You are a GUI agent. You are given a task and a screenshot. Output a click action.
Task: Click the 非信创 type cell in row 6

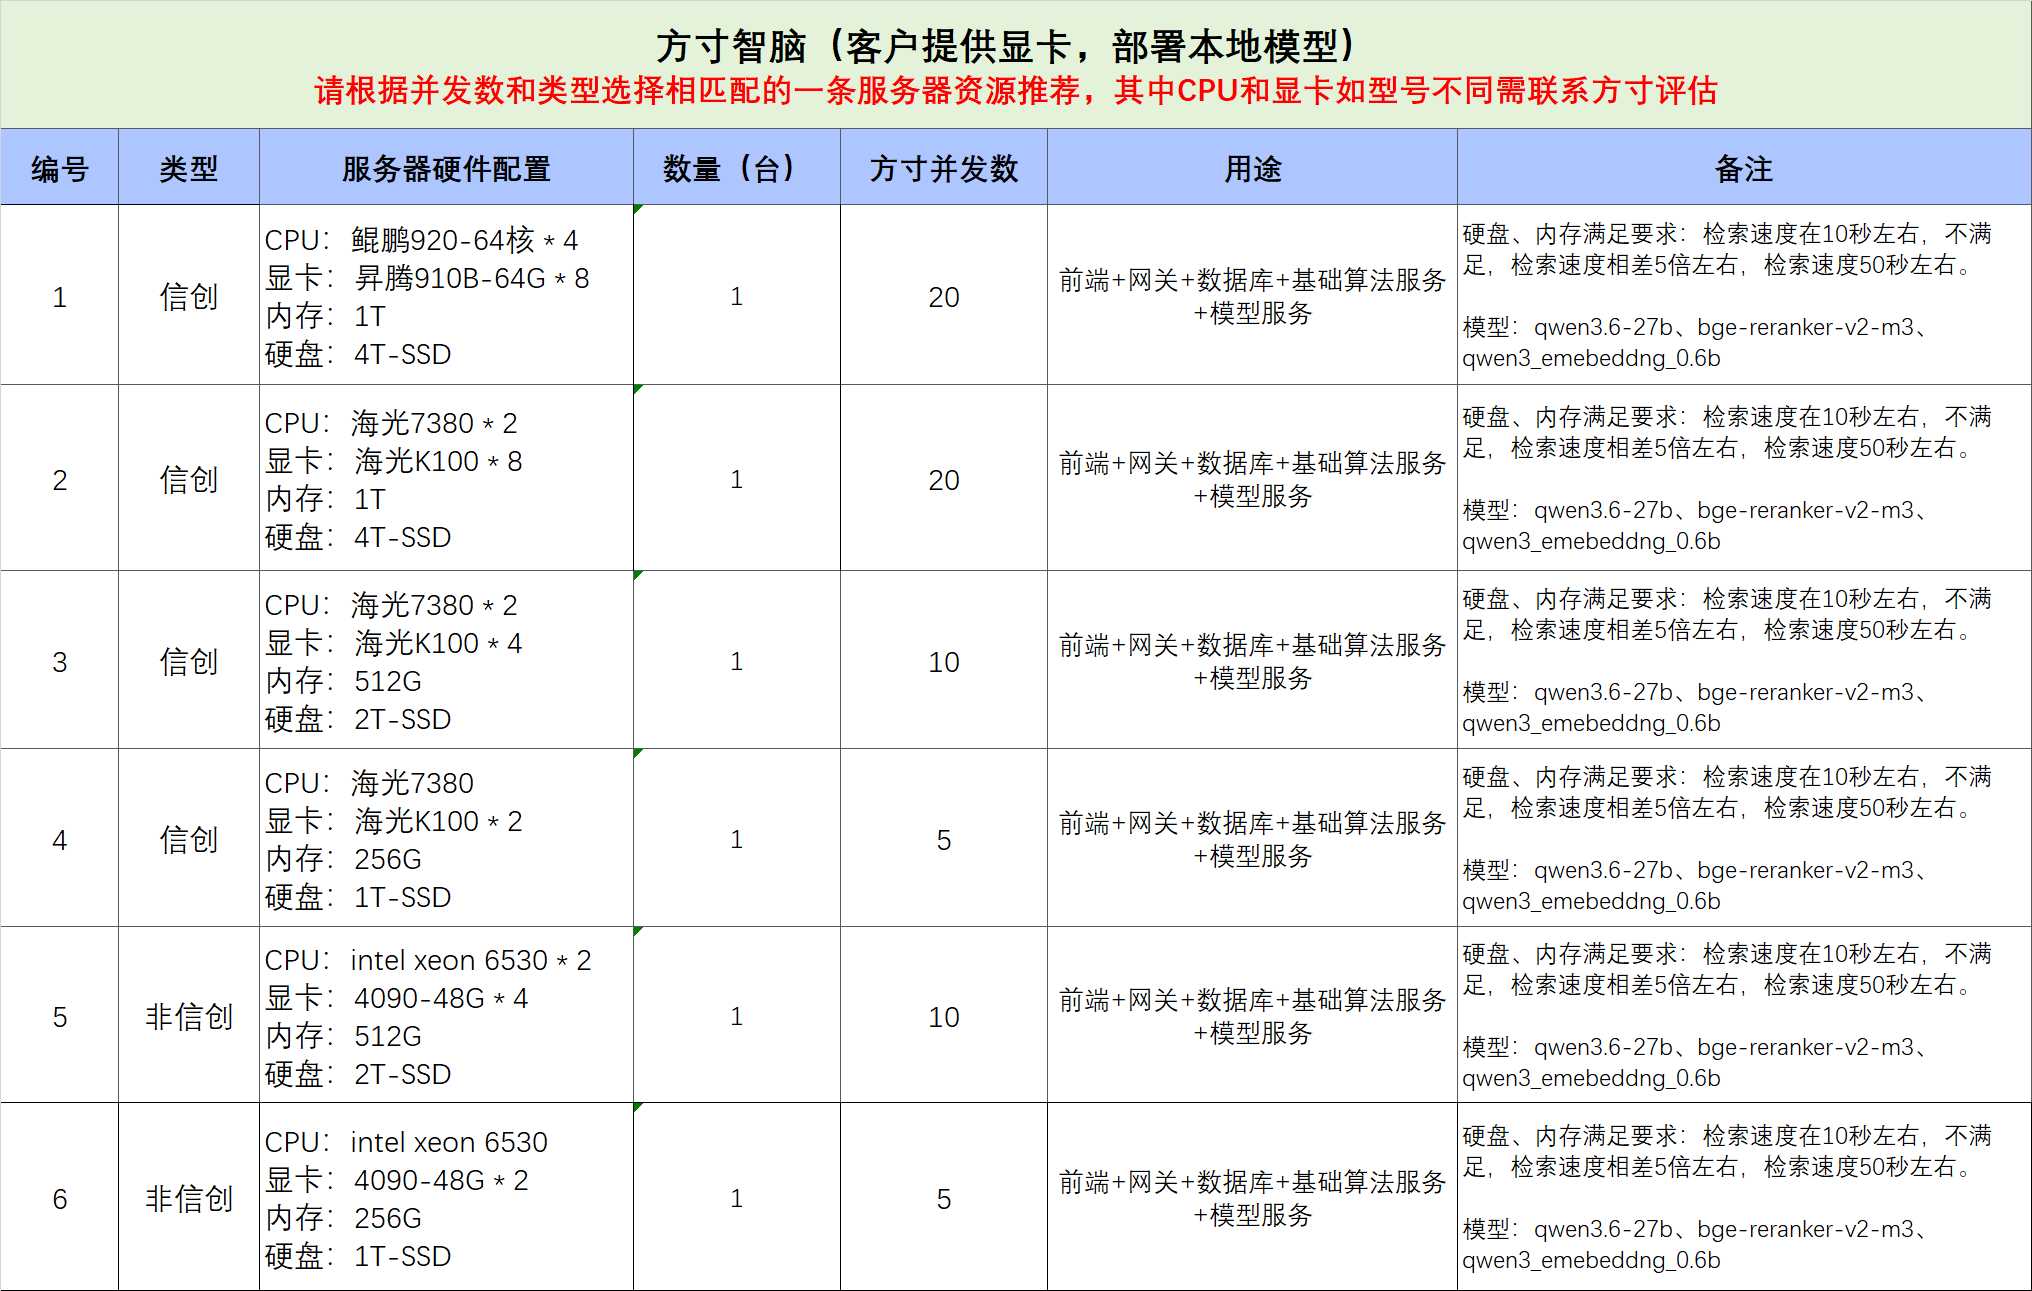click(189, 1198)
